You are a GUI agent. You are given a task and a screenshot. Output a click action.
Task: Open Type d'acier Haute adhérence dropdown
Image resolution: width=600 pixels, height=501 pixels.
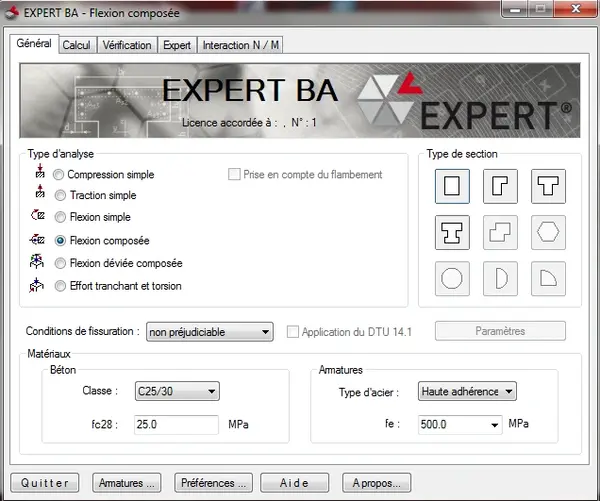(x=467, y=391)
